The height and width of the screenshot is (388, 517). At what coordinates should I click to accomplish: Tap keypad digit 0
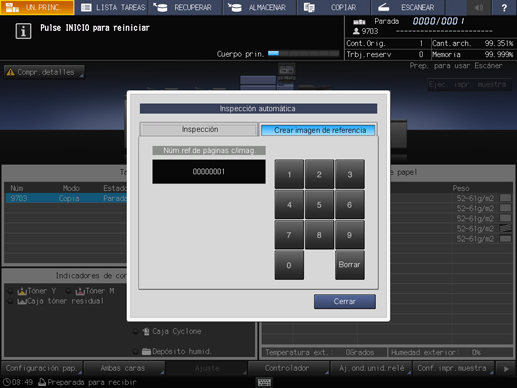pyautogui.click(x=289, y=265)
